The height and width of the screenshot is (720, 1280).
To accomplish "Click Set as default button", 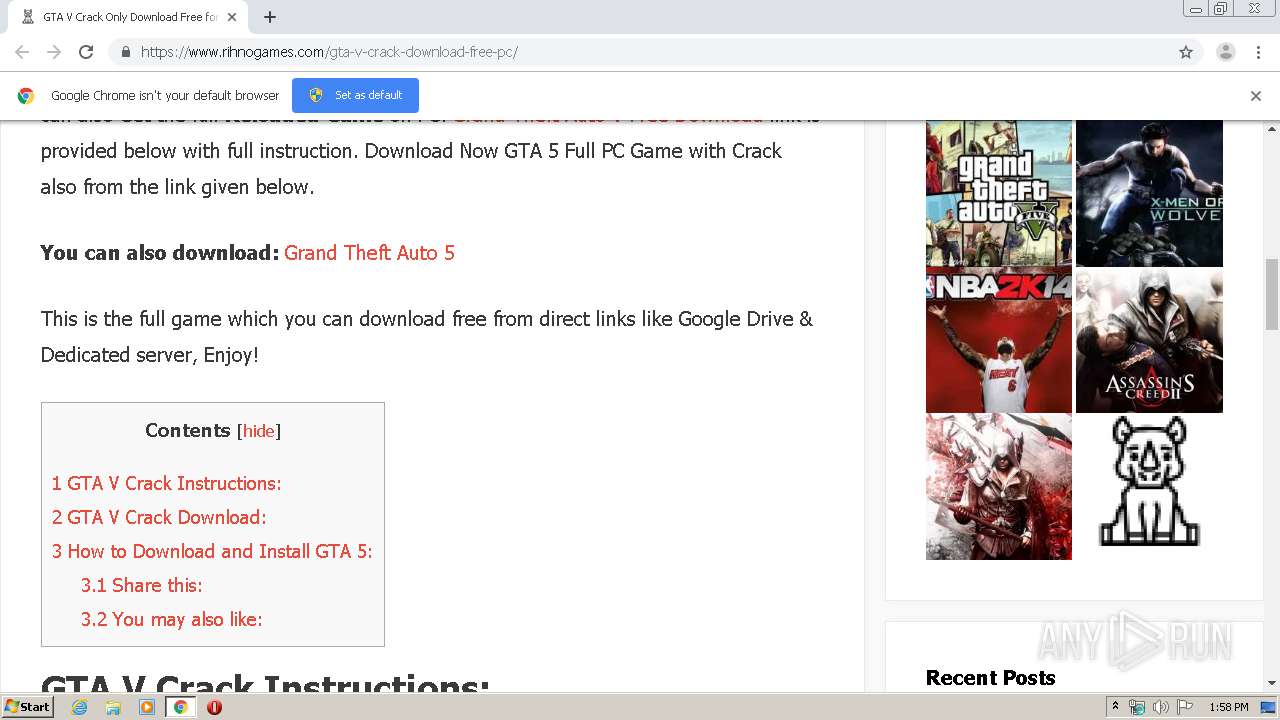I will [x=355, y=95].
